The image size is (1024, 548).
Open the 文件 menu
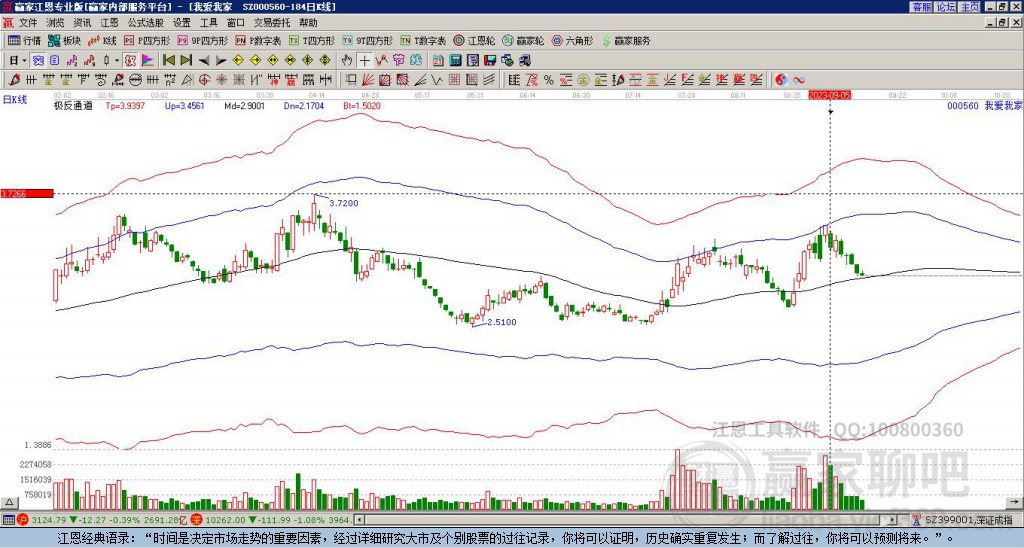(28, 23)
